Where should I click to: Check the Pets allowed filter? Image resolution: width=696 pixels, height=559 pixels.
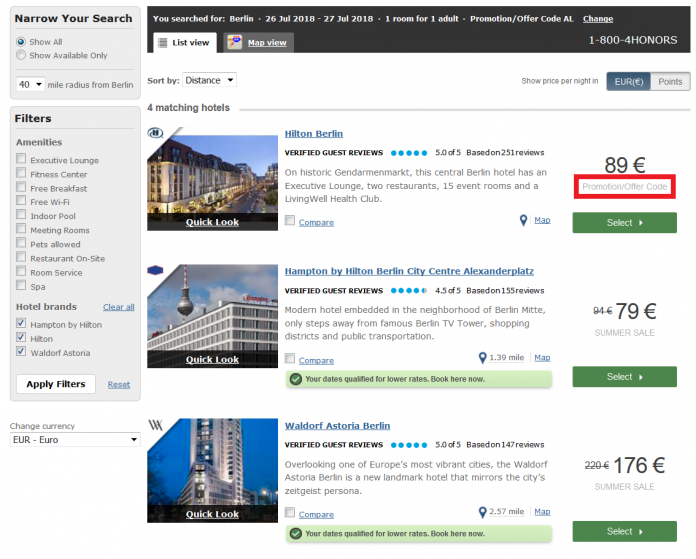[x=21, y=243]
